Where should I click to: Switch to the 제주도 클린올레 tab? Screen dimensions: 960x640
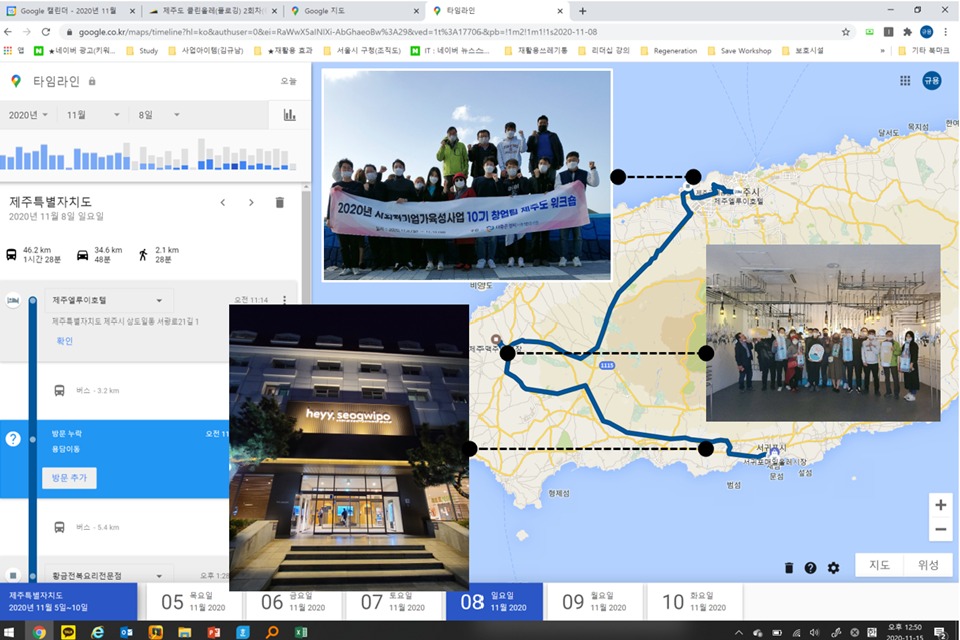[x=212, y=11]
